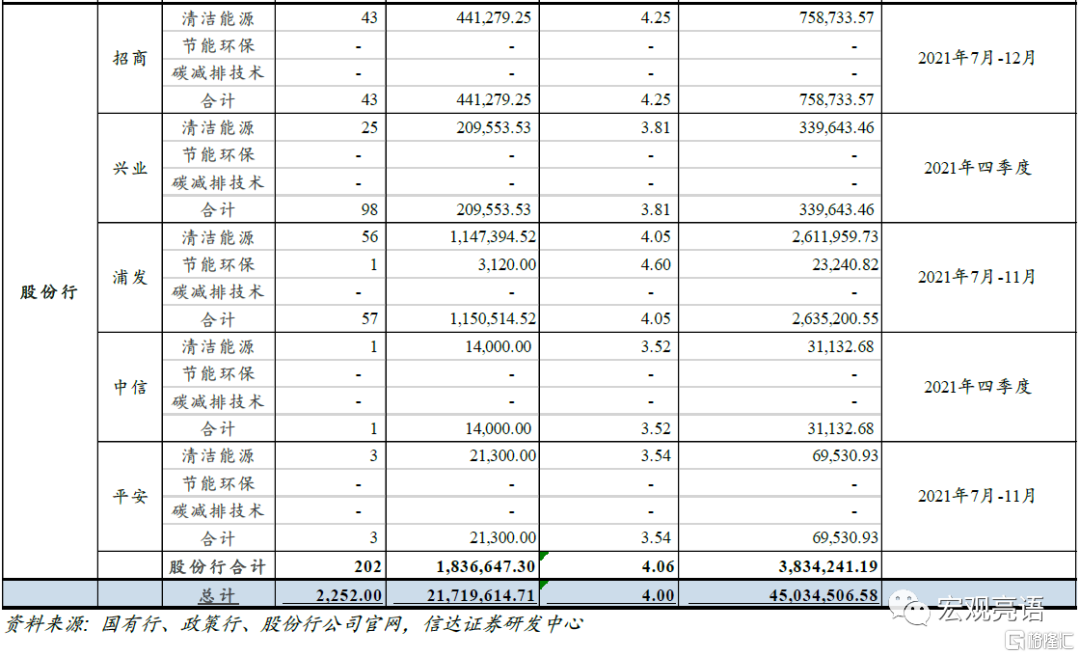Click the count 56 in 浦发 清洁能源 row
The width and height of the screenshot is (1080, 657).
[x=369, y=237]
